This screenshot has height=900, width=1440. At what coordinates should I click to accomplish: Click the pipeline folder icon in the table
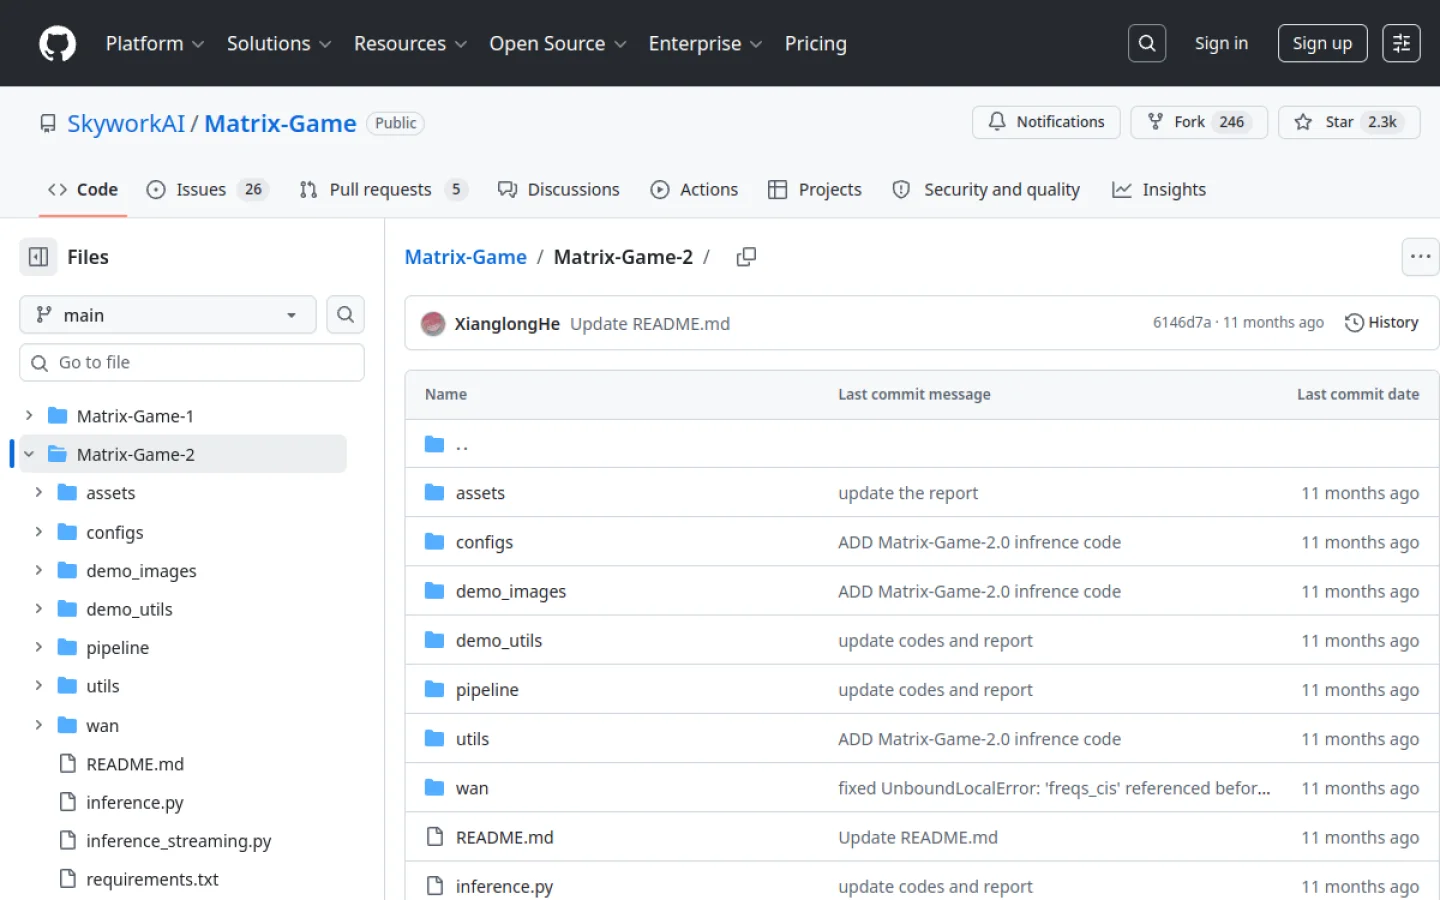[434, 690]
